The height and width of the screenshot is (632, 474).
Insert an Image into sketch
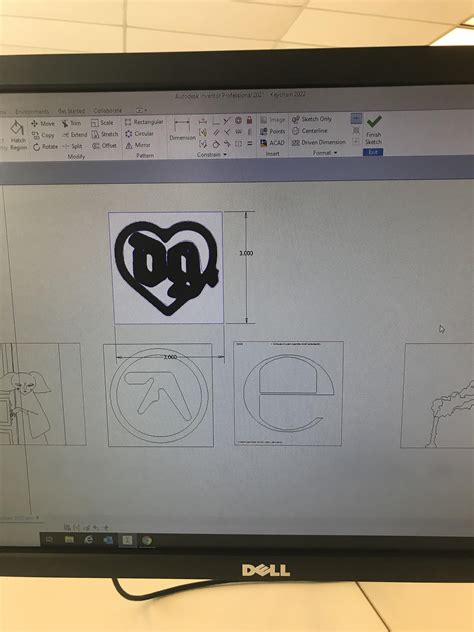pos(273,120)
